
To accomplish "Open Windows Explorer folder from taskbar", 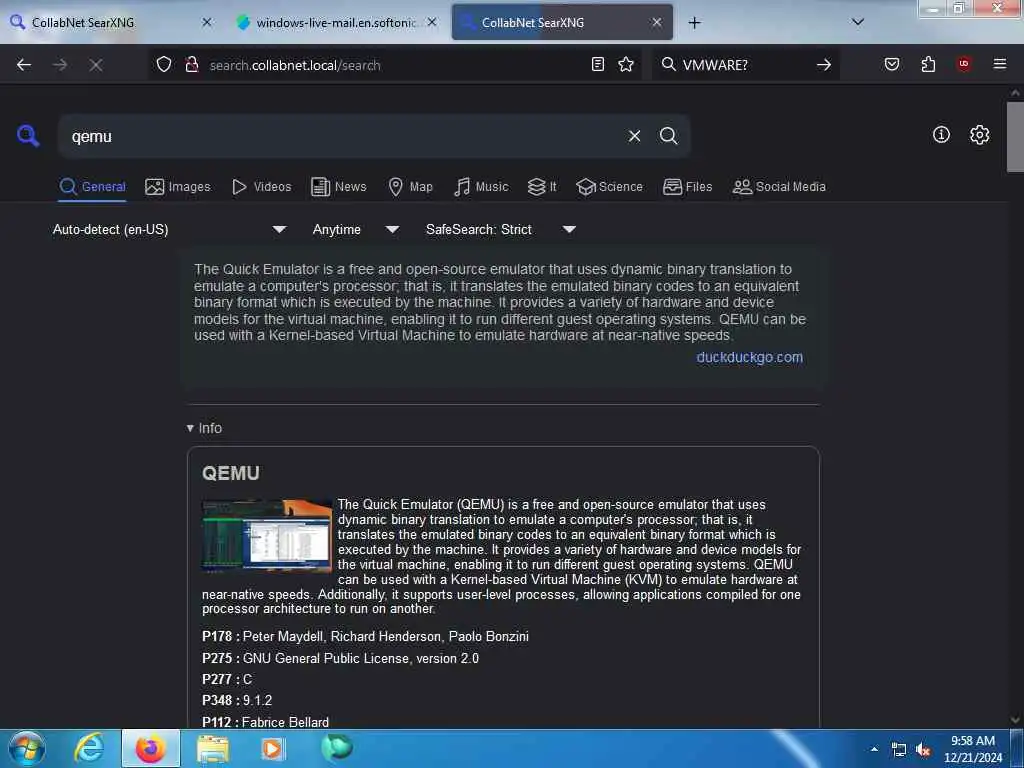I will [213, 748].
